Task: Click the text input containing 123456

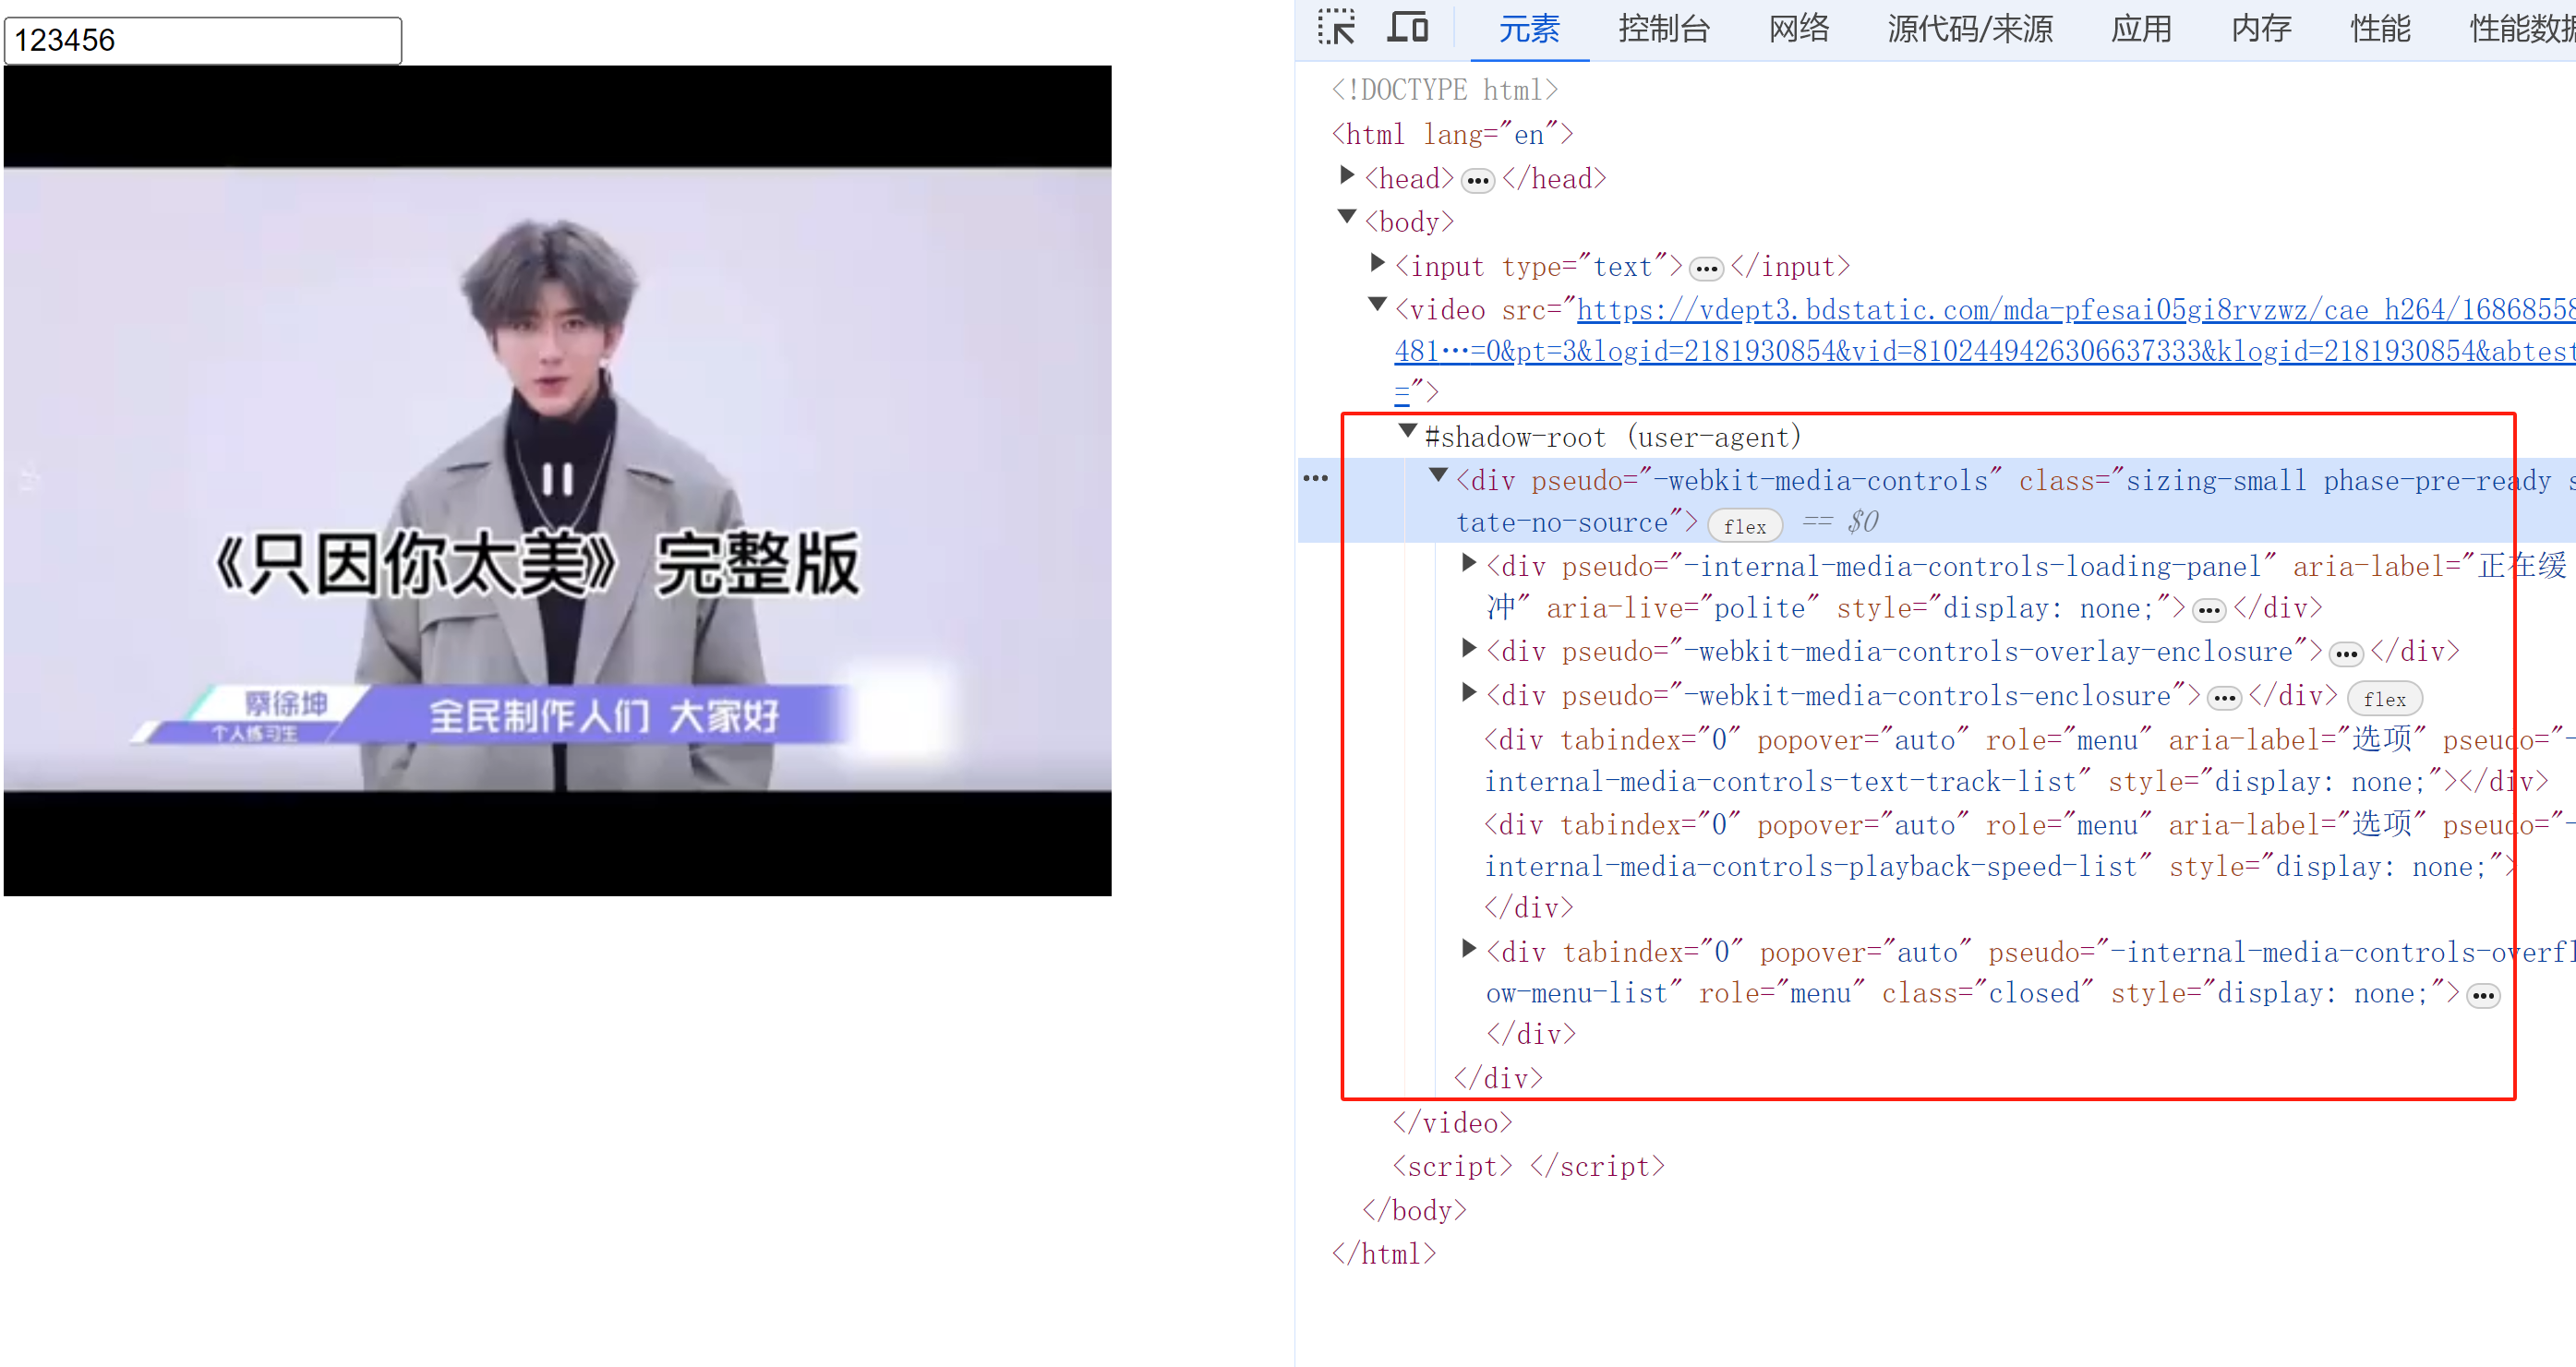Action: [x=203, y=40]
